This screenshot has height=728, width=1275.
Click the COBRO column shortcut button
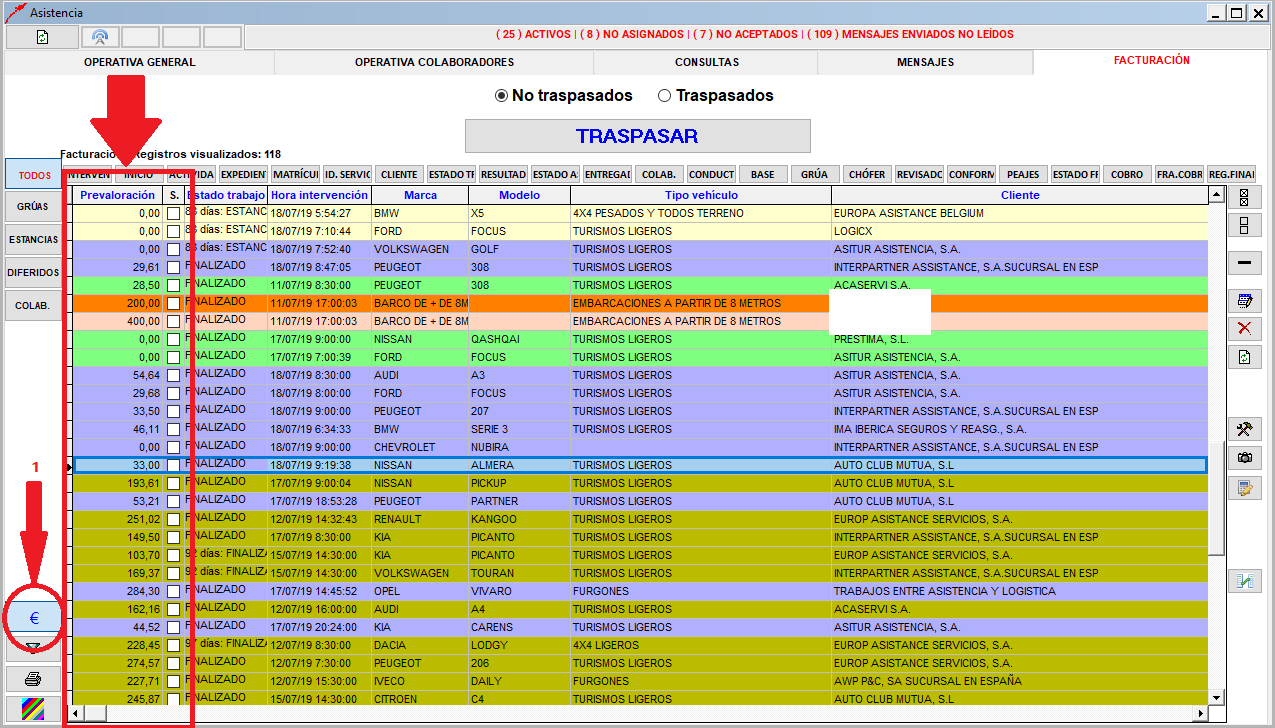point(1127,174)
